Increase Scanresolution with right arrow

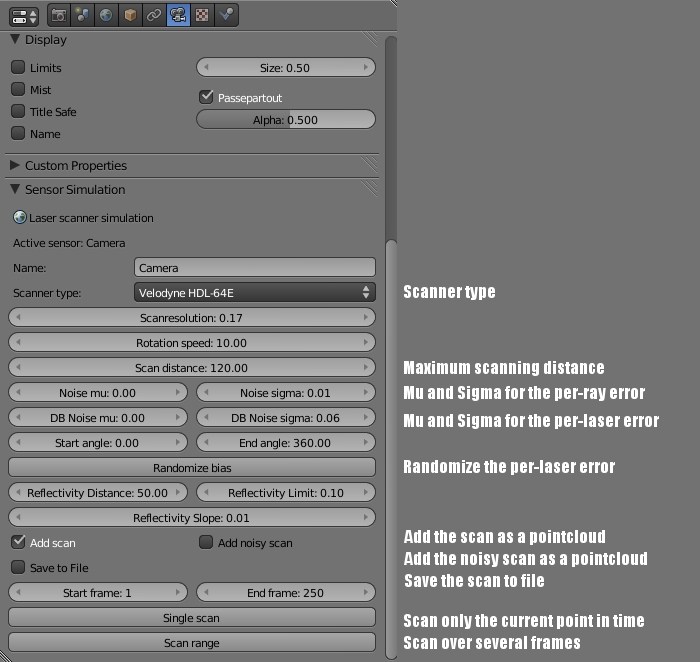366,317
